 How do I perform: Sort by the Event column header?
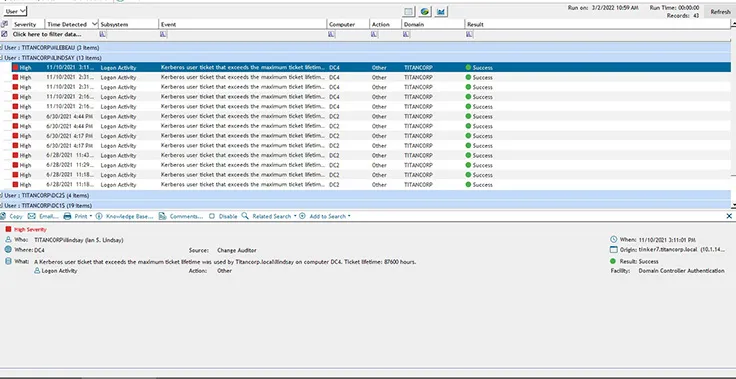coord(243,24)
